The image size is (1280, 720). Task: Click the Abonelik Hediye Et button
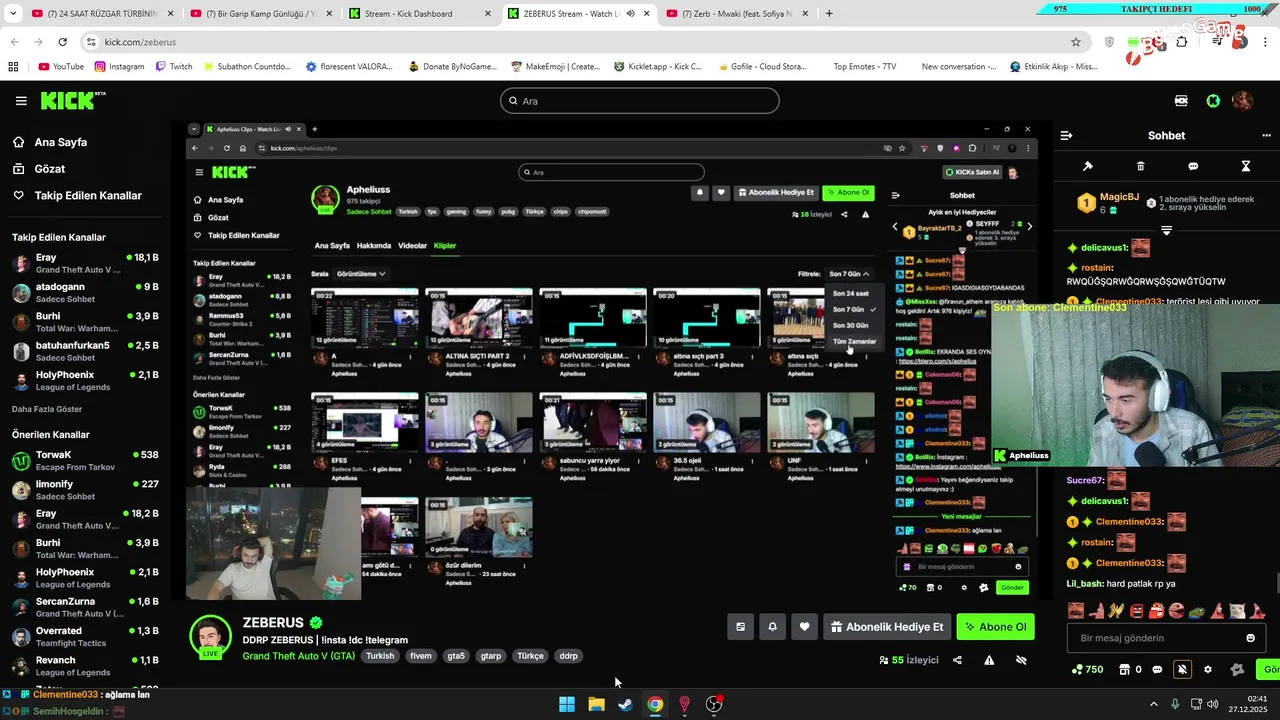tap(886, 627)
